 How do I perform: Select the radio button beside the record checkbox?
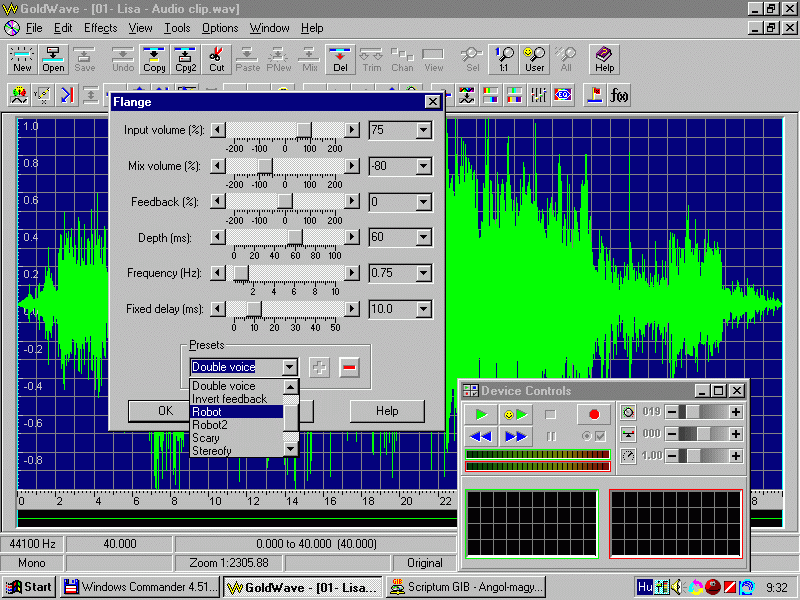(587, 436)
